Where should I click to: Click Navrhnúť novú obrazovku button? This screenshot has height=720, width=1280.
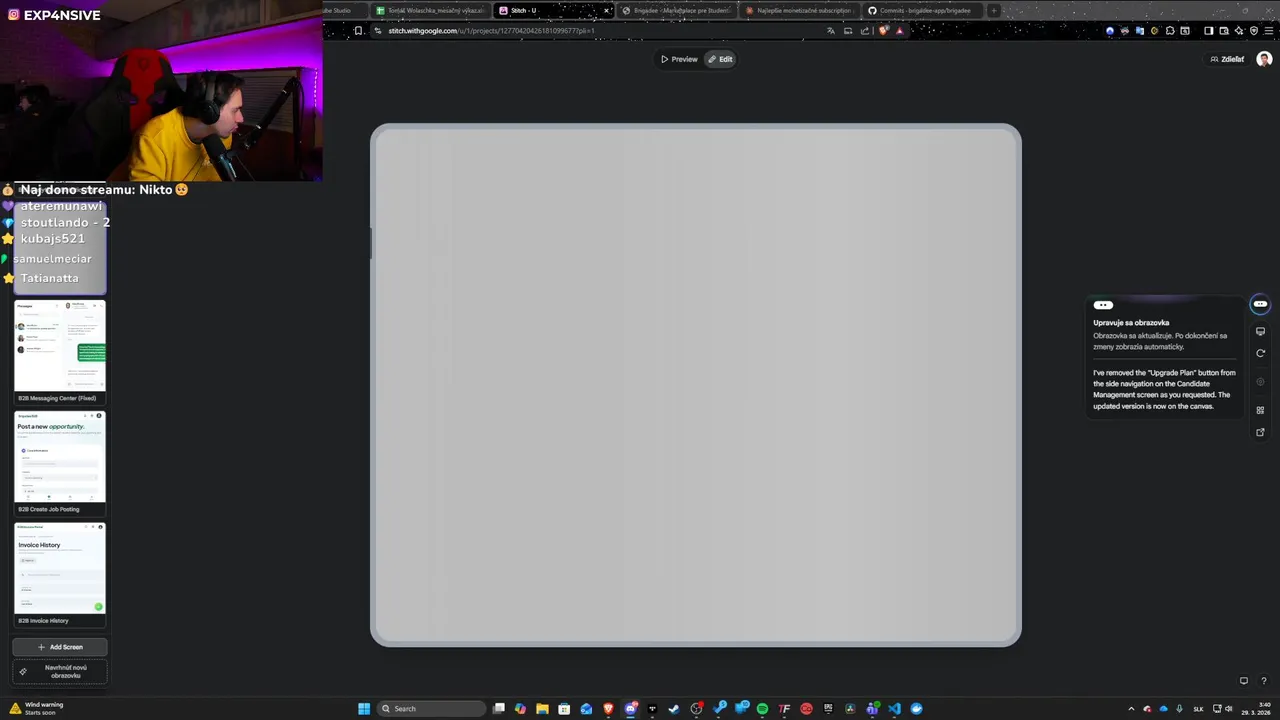(60, 671)
